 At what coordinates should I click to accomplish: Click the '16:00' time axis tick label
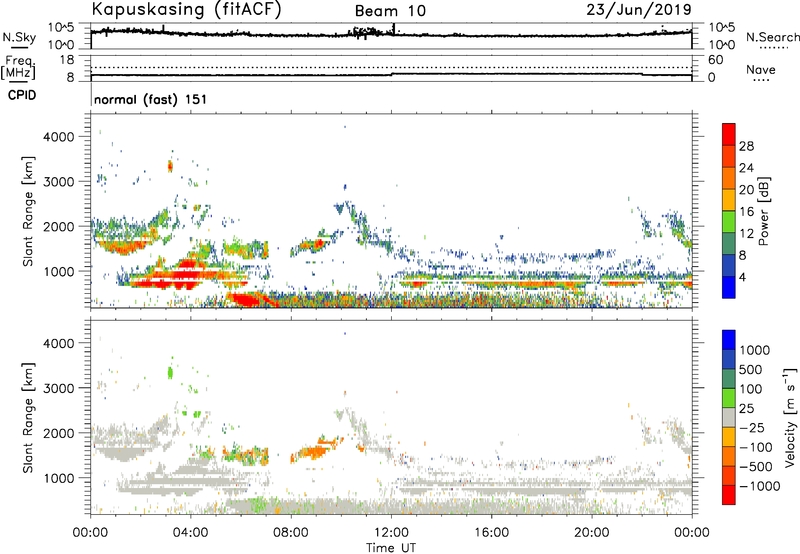(491, 533)
